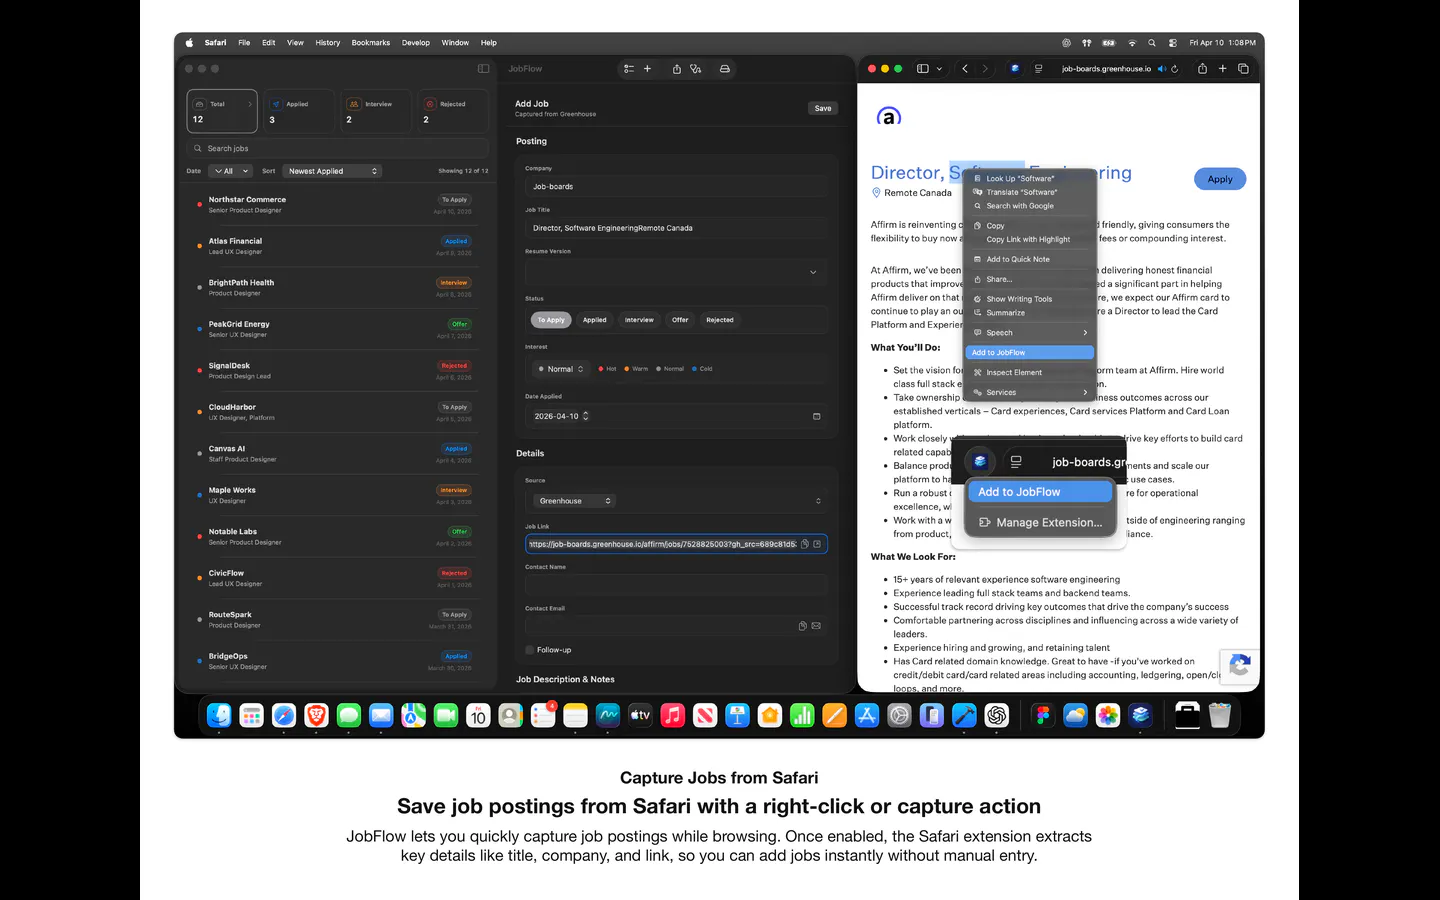Click the Warm interest color dot
The width and height of the screenshot is (1440, 900).
tap(626, 369)
